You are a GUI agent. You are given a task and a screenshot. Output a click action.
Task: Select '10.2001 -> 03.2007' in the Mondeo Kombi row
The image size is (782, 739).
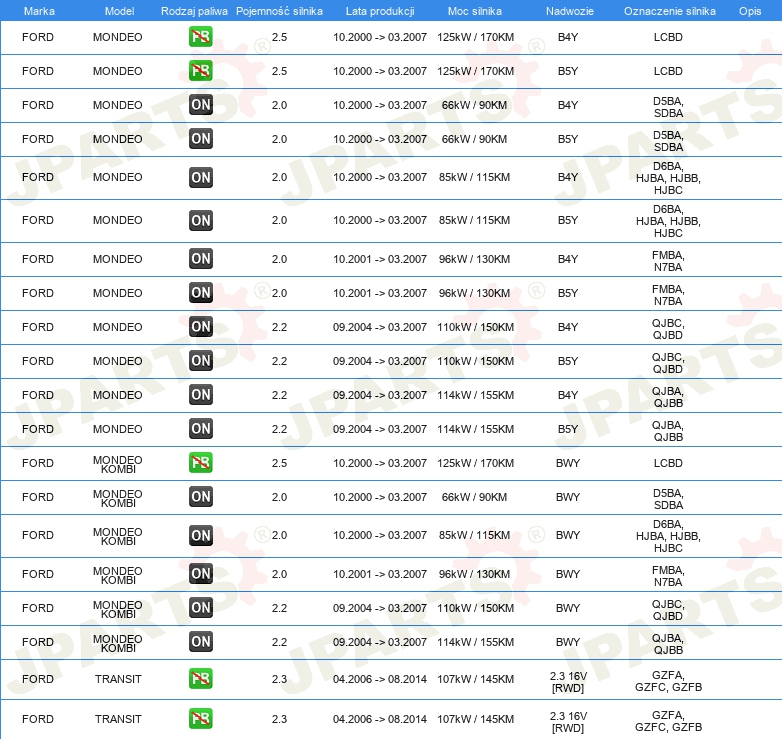click(380, 574)
